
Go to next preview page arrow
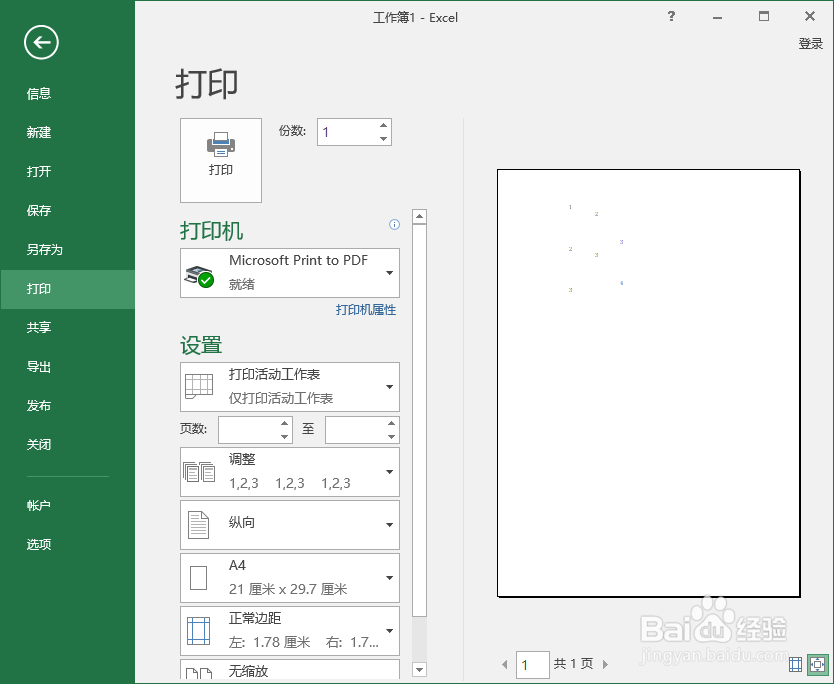click(x=605, y=664)
